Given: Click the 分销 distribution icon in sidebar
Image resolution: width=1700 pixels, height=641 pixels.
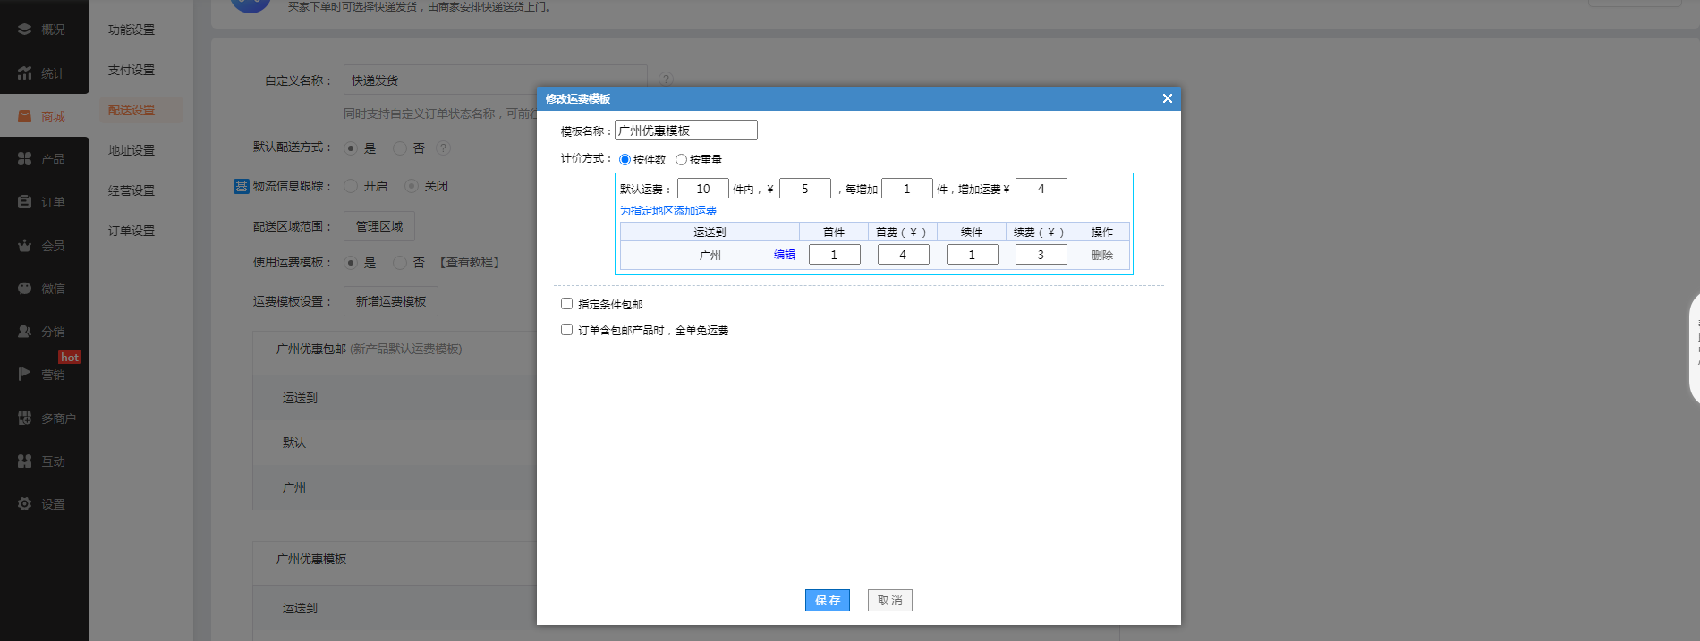Looking at the screenshot, I should click(x=25, y=331).
